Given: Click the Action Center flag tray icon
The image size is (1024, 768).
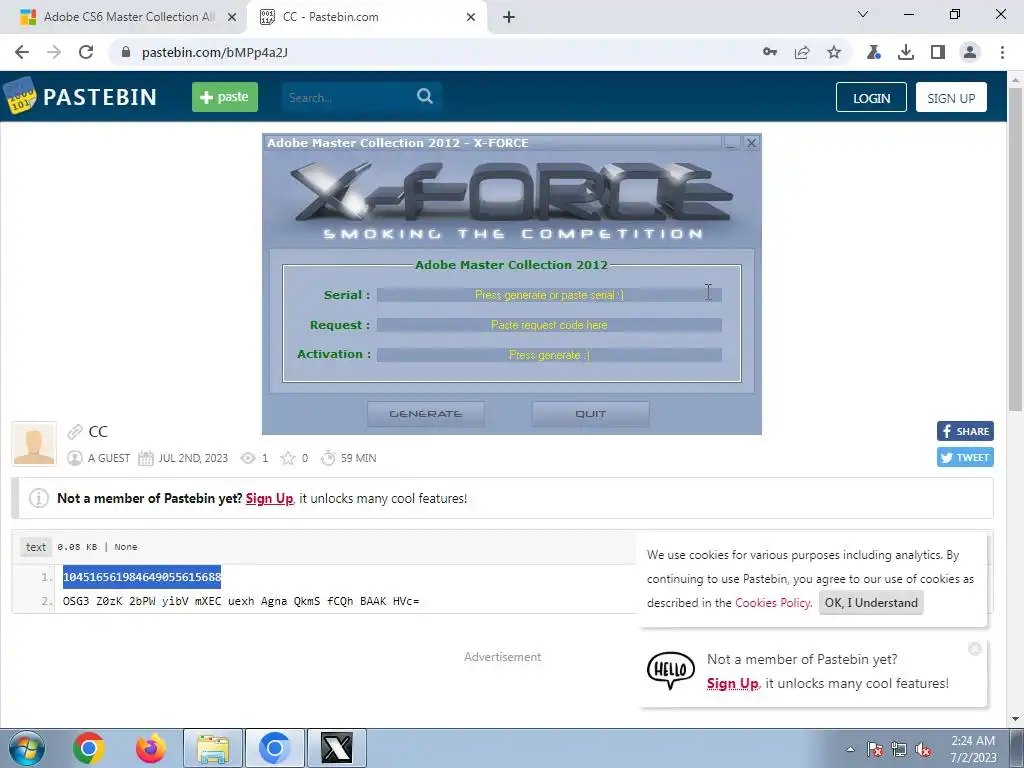Looking at the screenshot, I should click(x=875, y=749).
